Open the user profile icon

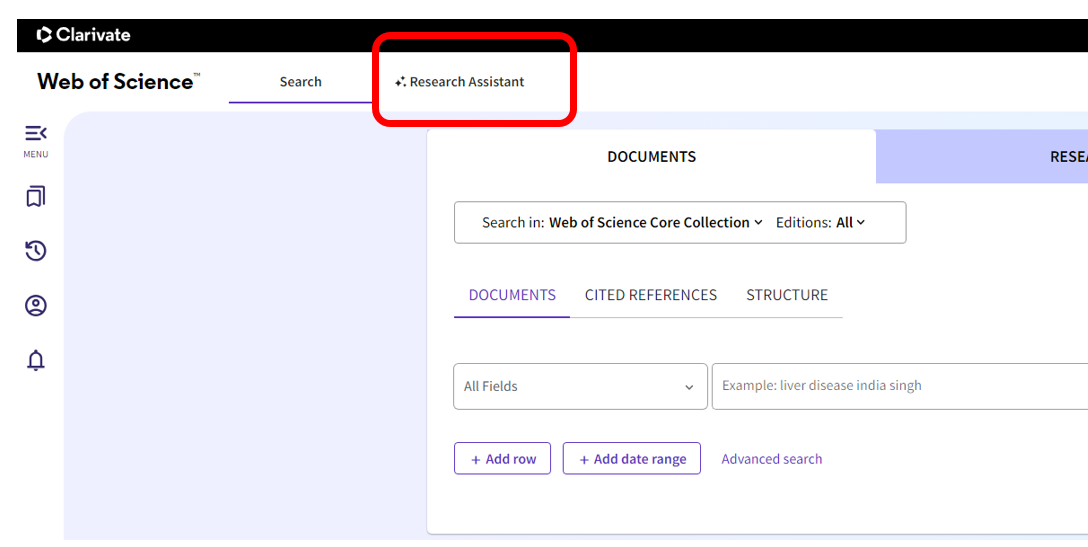[35, 305]
